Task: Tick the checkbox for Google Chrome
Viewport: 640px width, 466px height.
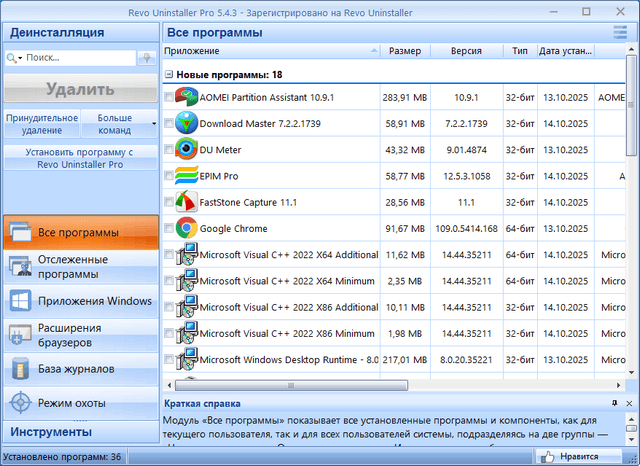Action: coord(168,228)
